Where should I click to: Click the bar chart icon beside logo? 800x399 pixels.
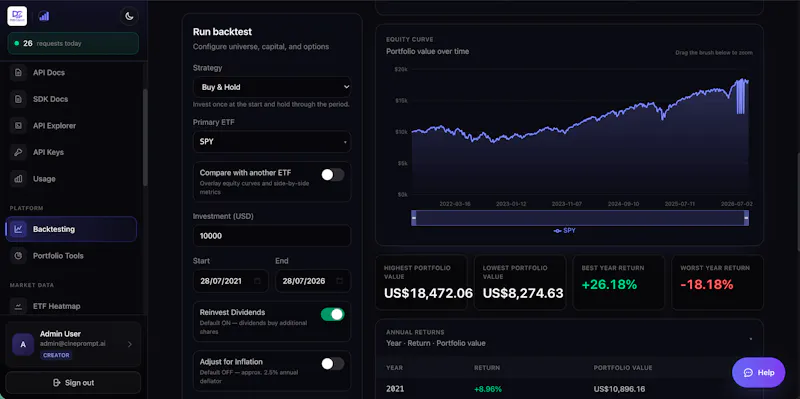click(44, 16)
